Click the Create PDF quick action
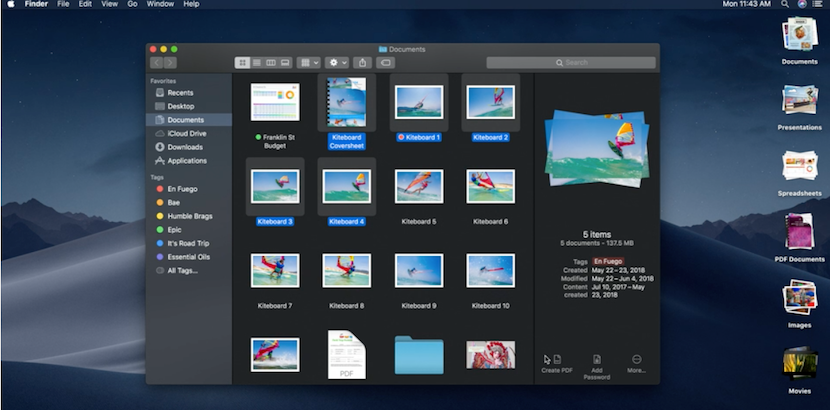The height and width of the screenshot is (410, 830). tap(557, 362)
